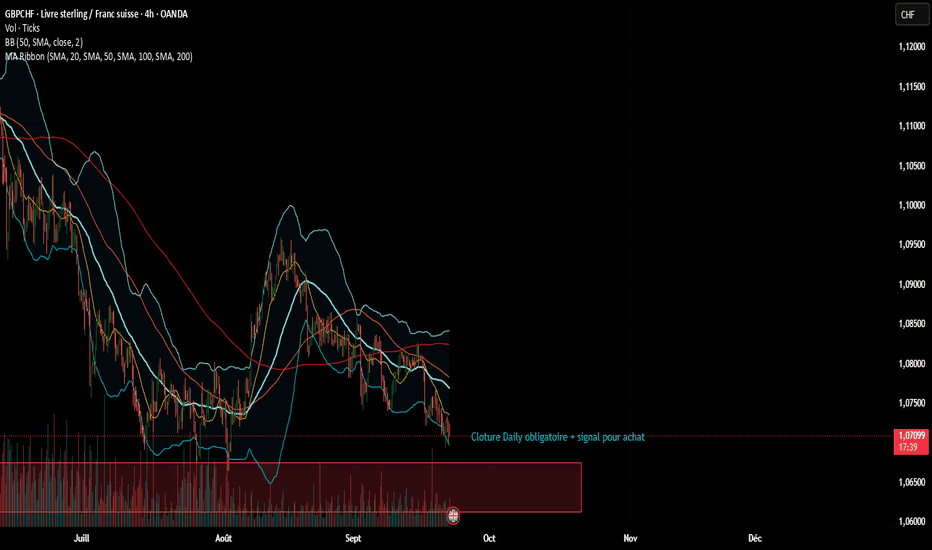
Task: Click the 'Cloture Daily obligatoire' annotation
Action: click(558, 437)
